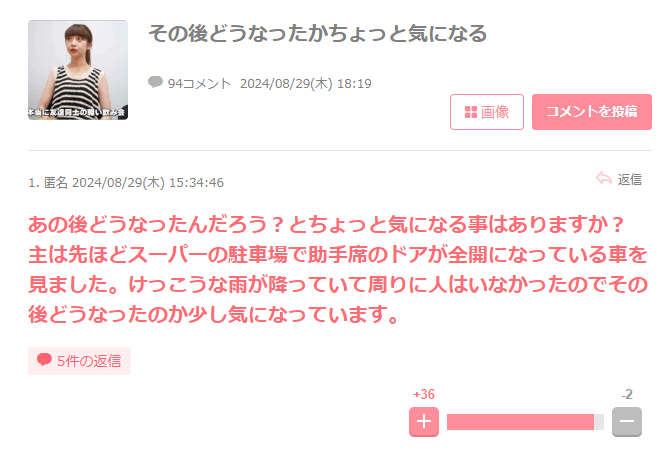Expand the 5件の返信 replies list

click(79, 361)
